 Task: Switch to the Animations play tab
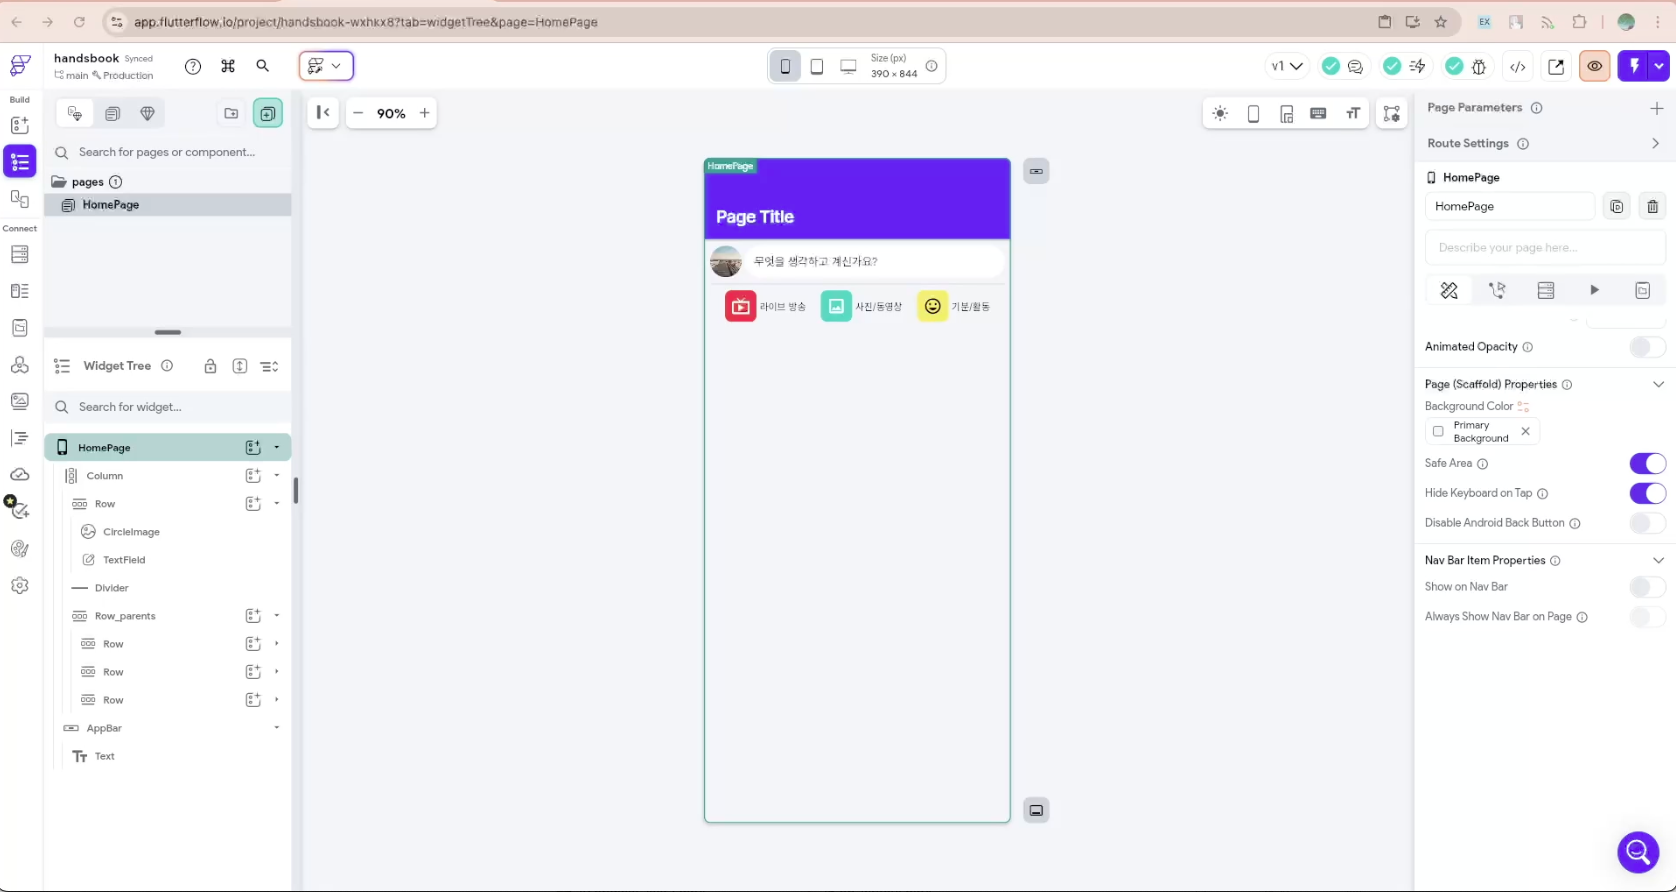pos(1594,290)
